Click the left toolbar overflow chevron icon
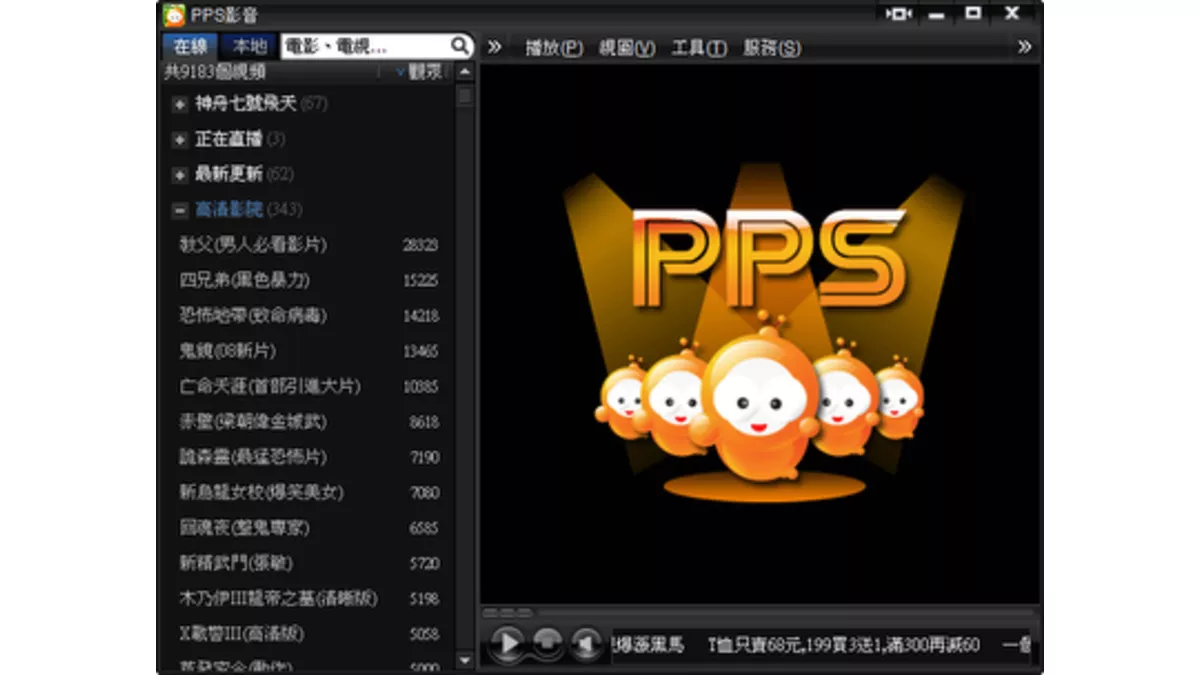1200x675 pixels. tap(492, 46)
